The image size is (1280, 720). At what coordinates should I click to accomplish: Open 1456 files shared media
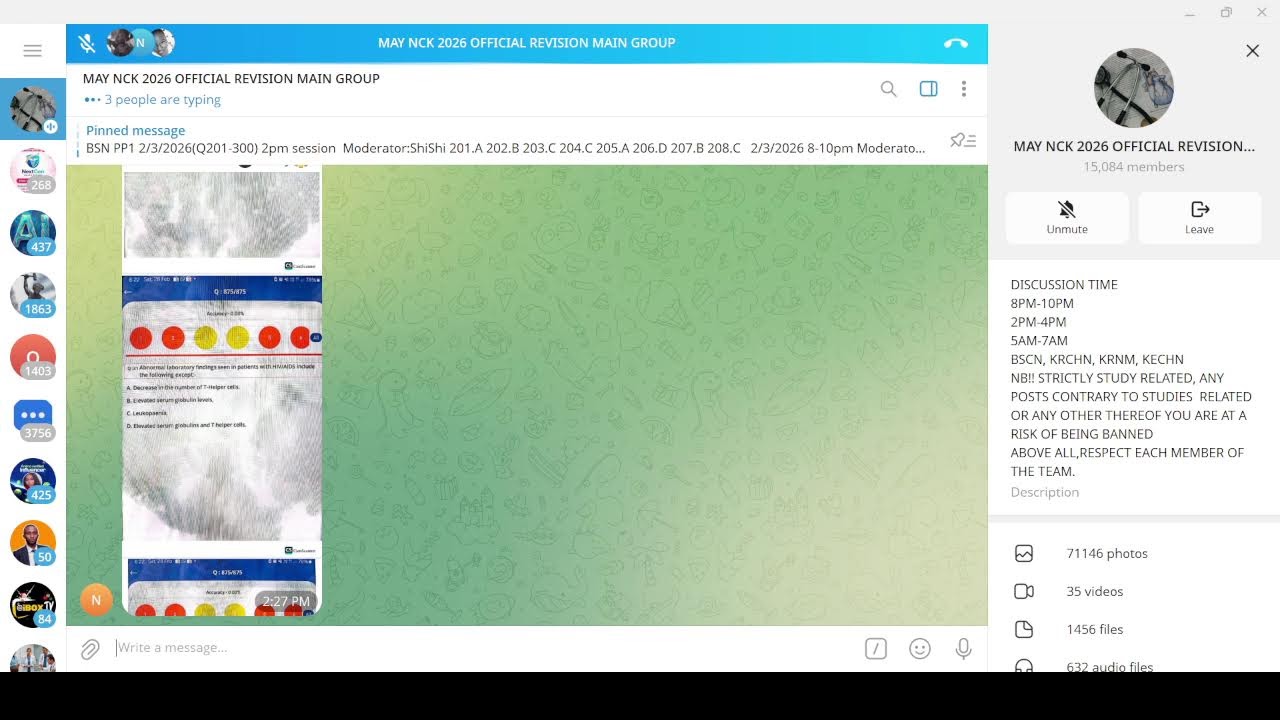click(x=1134, y=629)
